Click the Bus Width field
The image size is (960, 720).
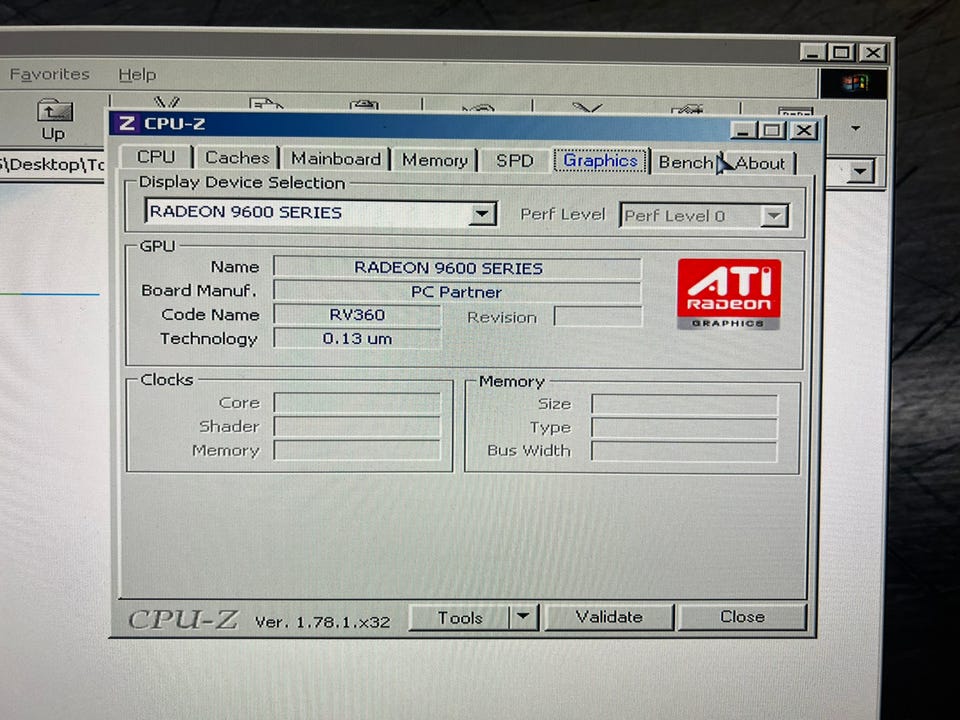pos(684,451)
